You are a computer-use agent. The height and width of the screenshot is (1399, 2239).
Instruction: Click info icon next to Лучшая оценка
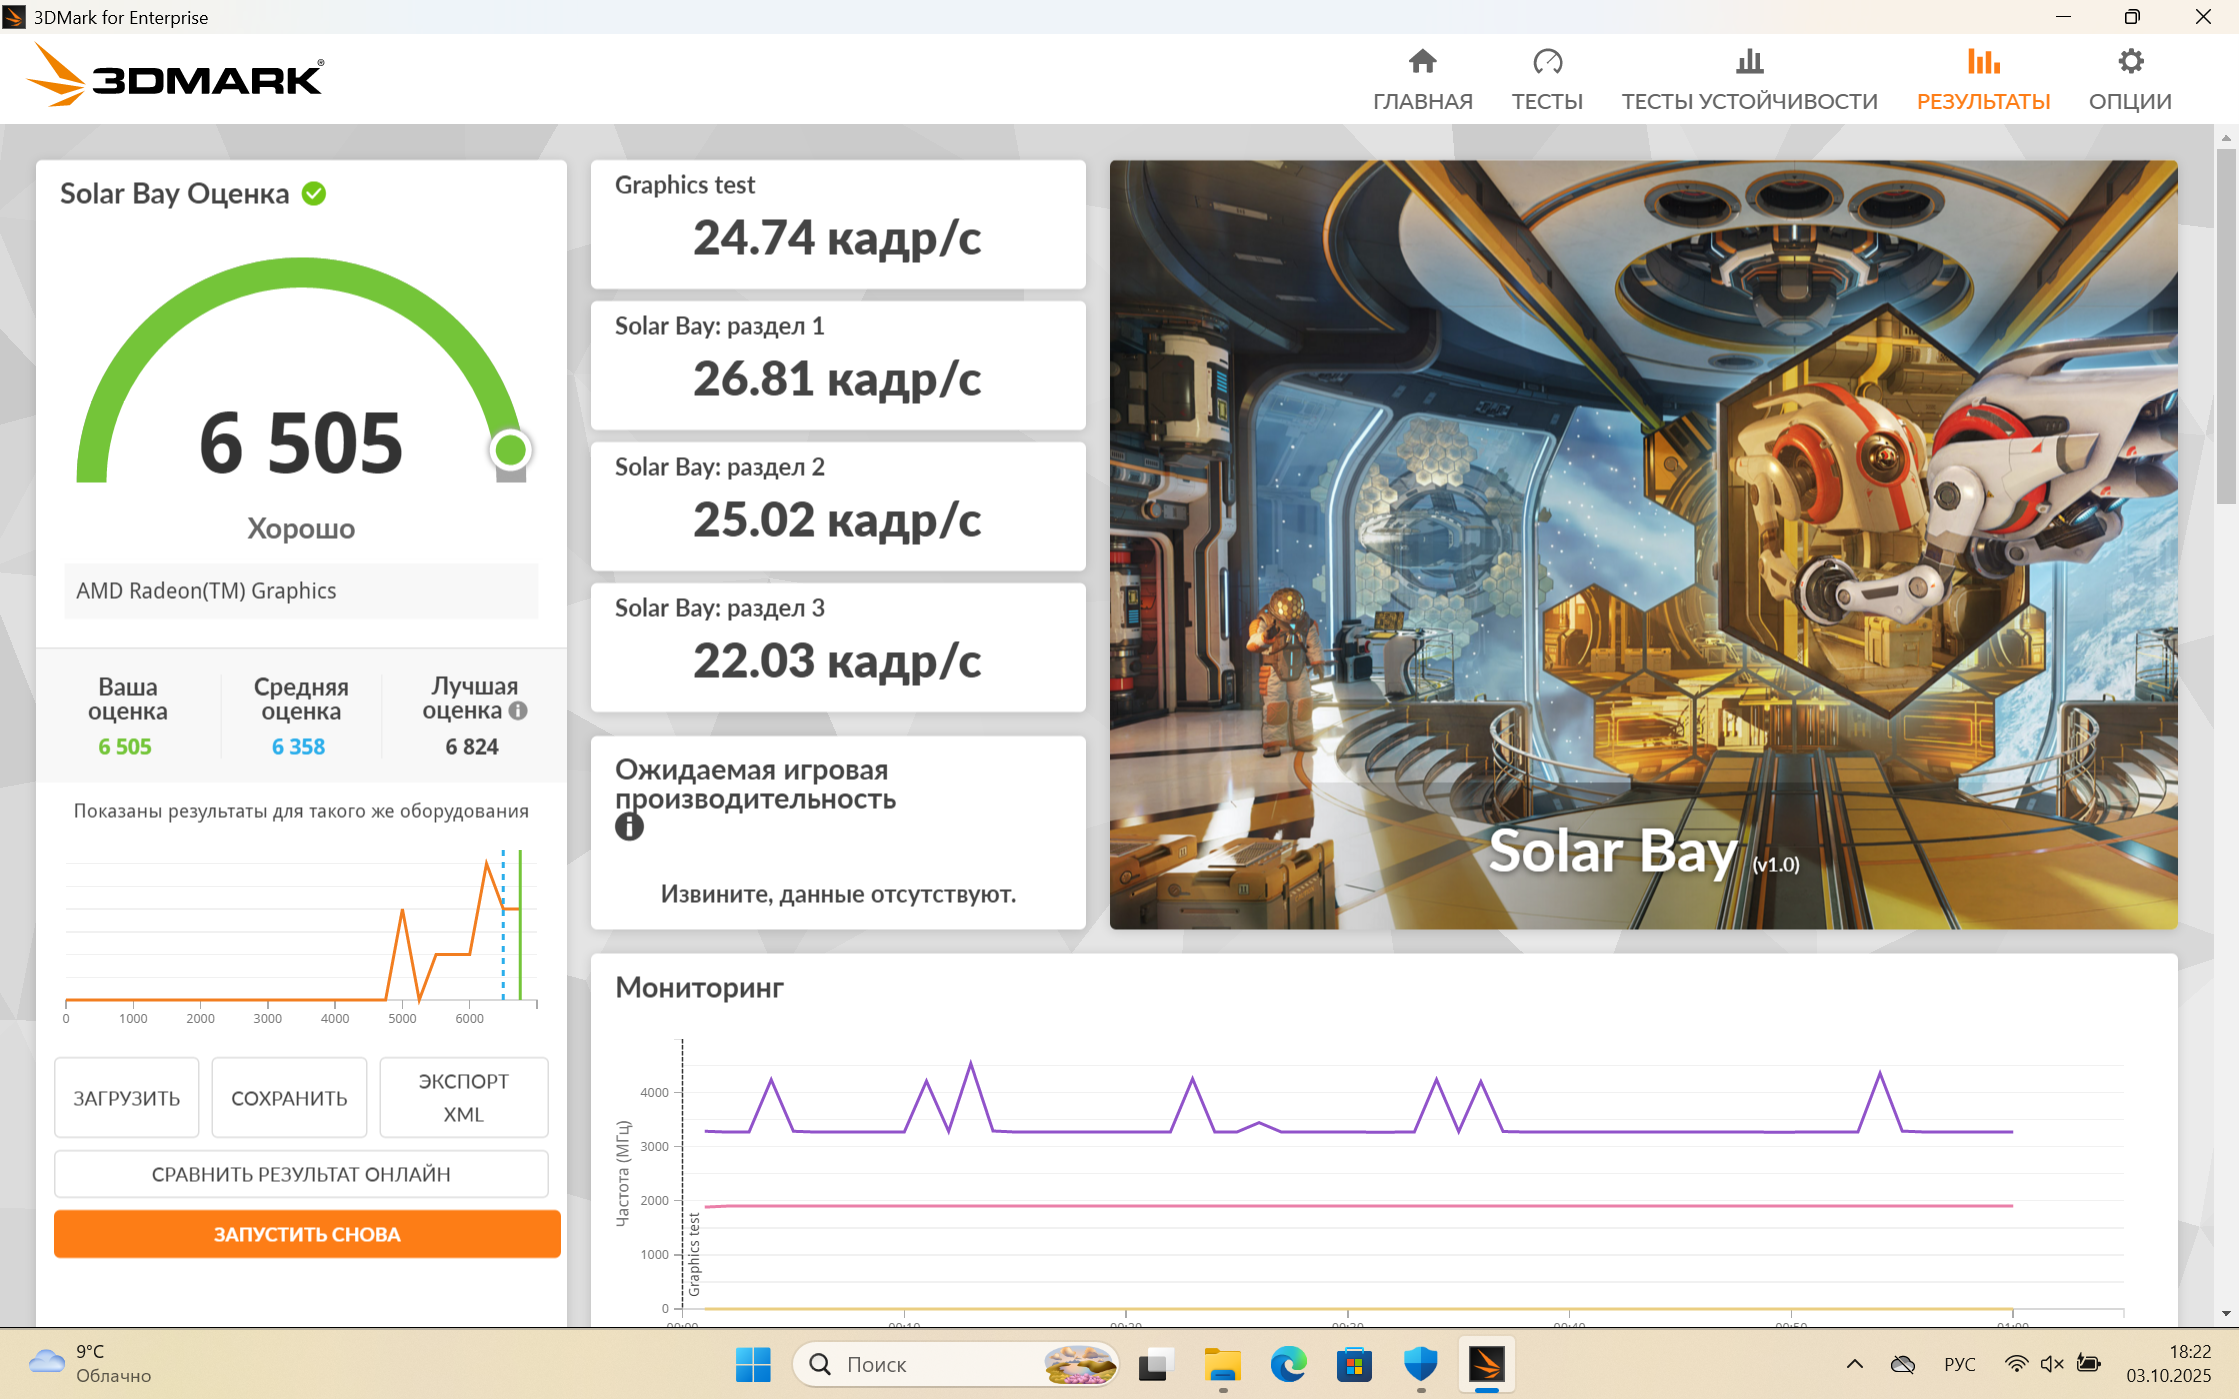[x=518, y=711]
